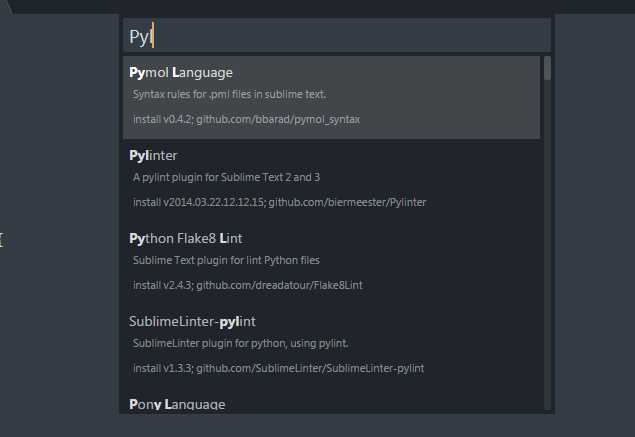This screenshot has height=437, width=635.
Task: Click the scrollbar thumb of the package list
Action: pos(548,68)
